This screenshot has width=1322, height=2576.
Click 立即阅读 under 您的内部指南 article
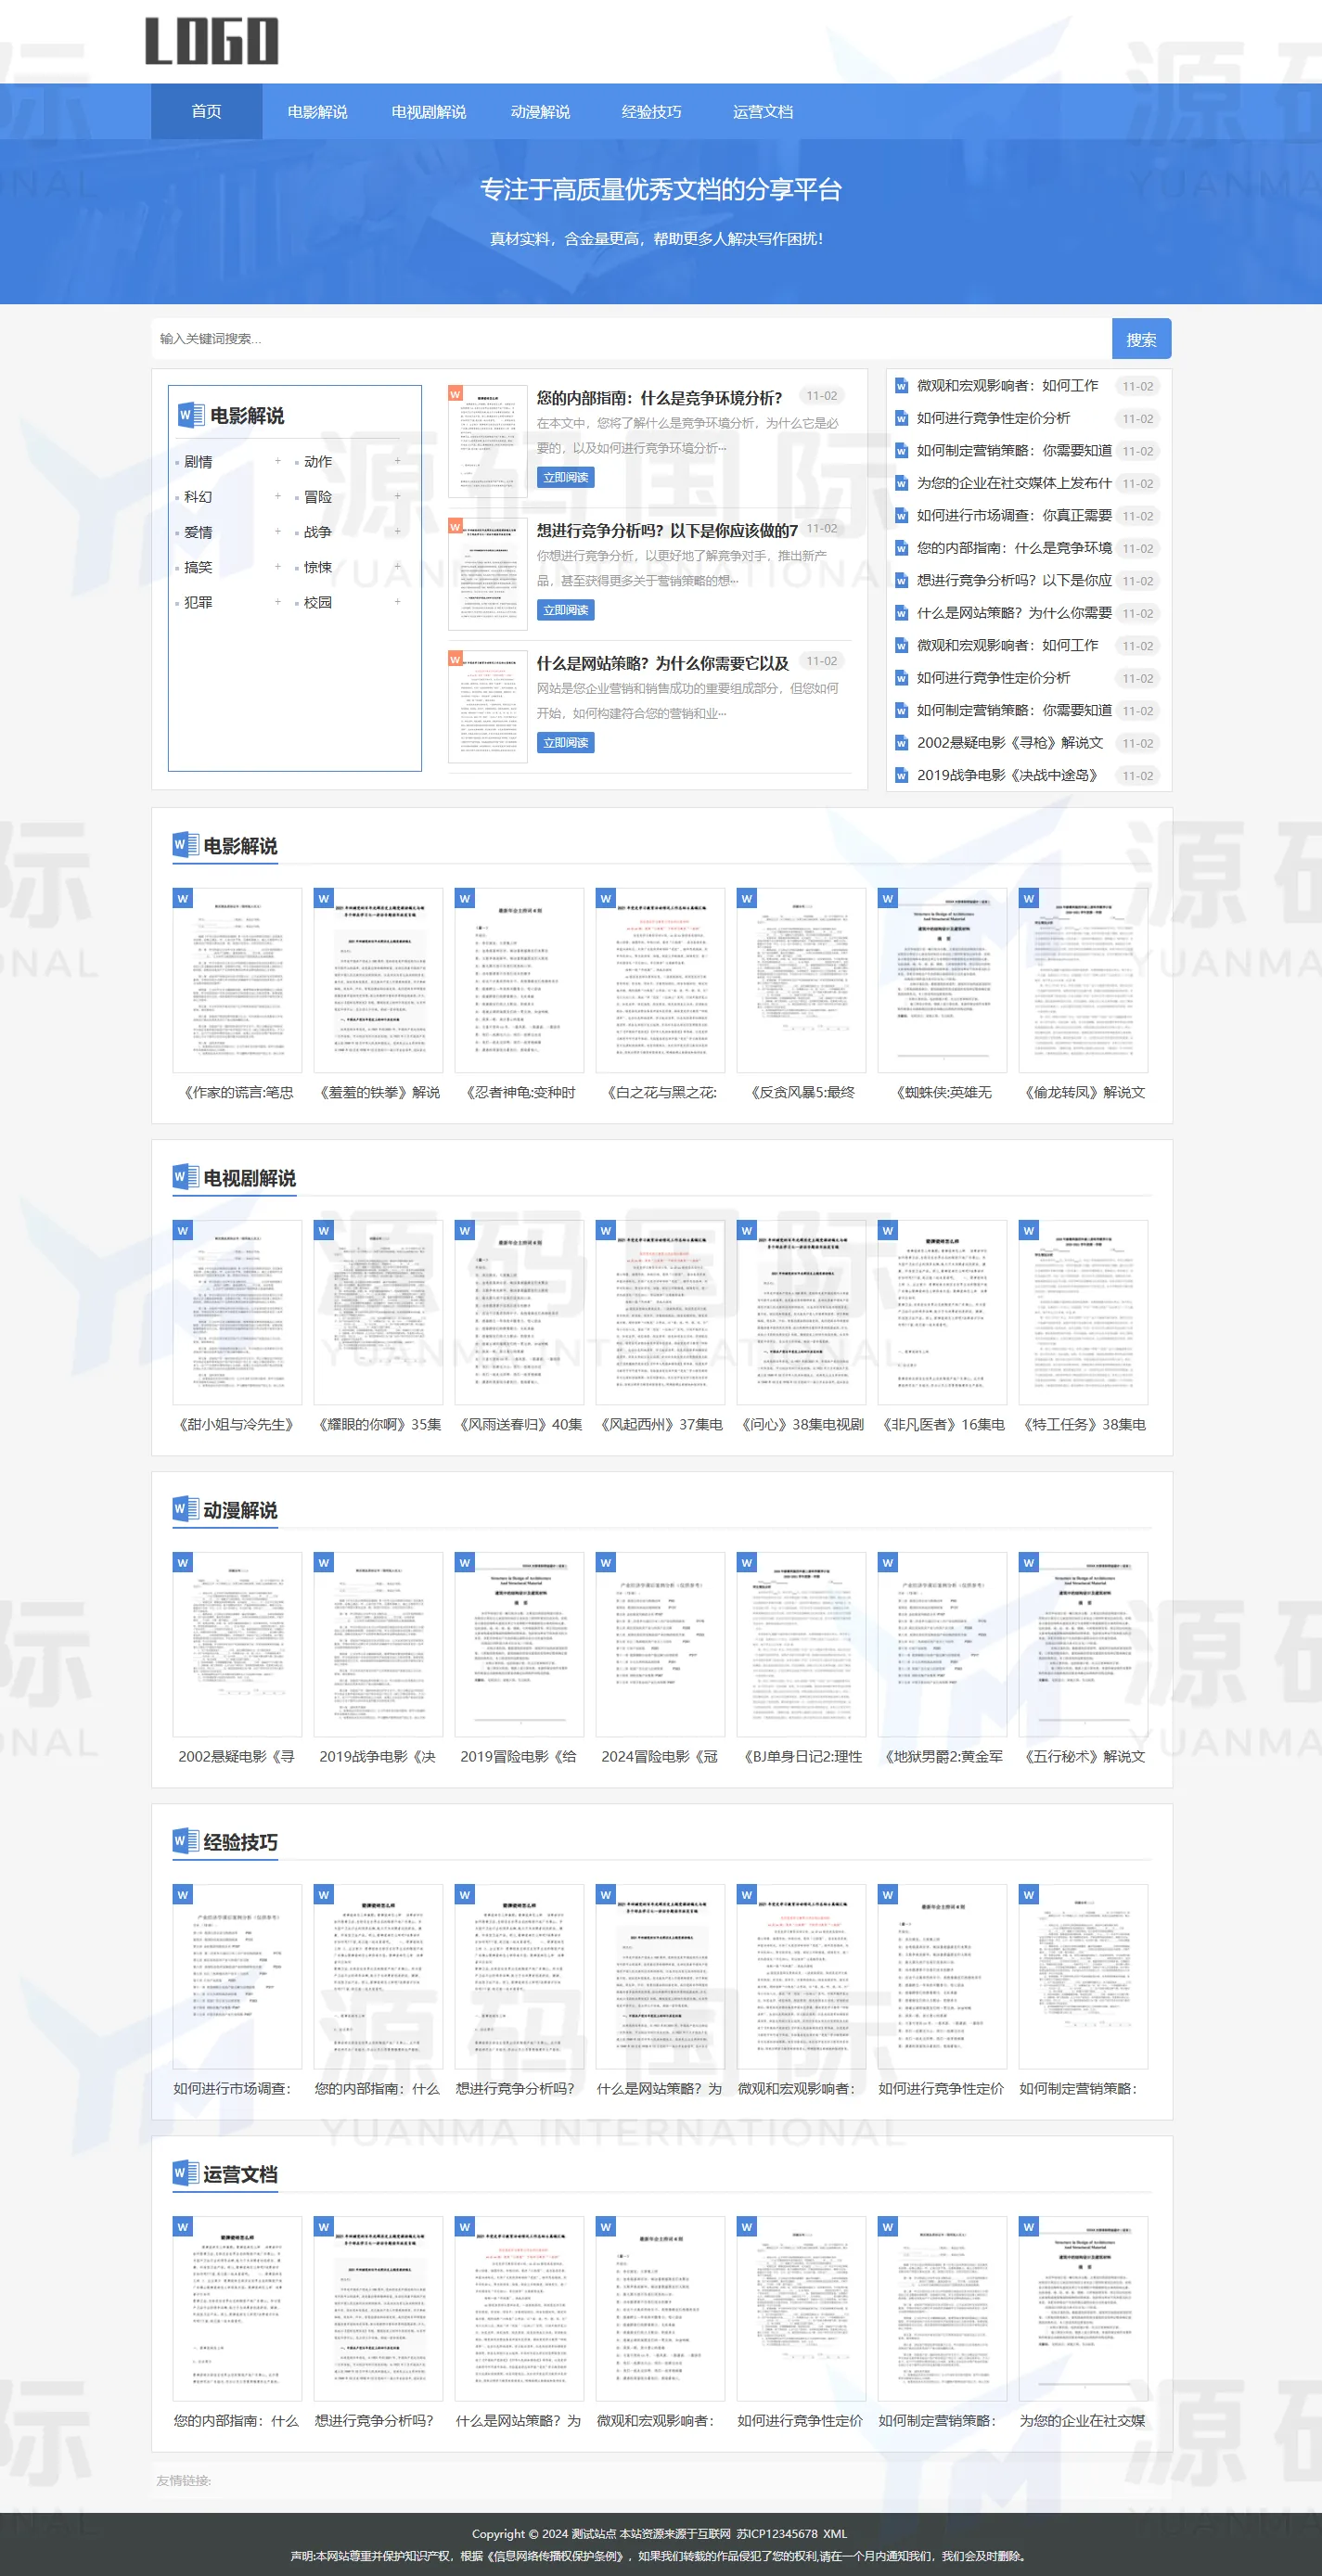566,477
